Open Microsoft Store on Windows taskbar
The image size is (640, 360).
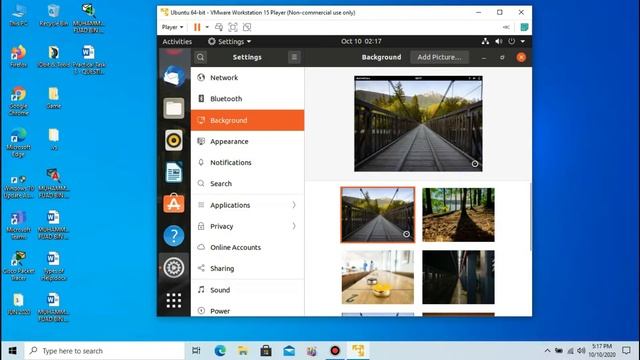coord(266,351)
